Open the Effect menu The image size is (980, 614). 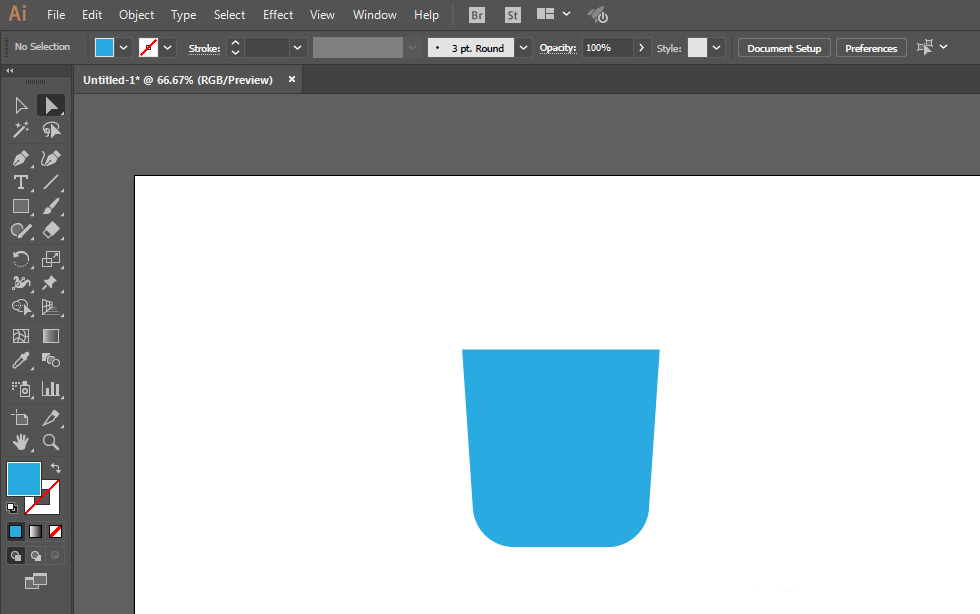click(x=278, y=15)
